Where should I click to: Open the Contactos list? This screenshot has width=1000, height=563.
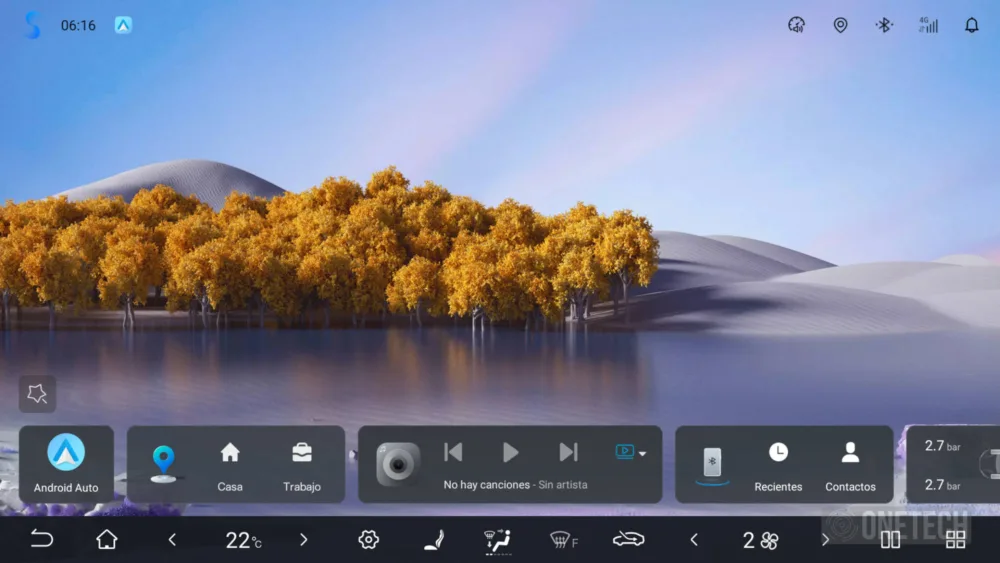coord(850,465)
